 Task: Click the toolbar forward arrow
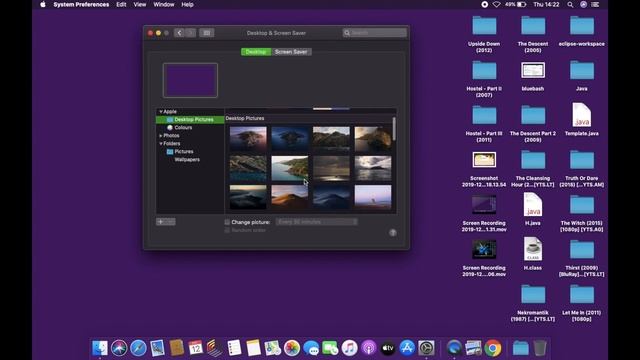tap(191, 33)
